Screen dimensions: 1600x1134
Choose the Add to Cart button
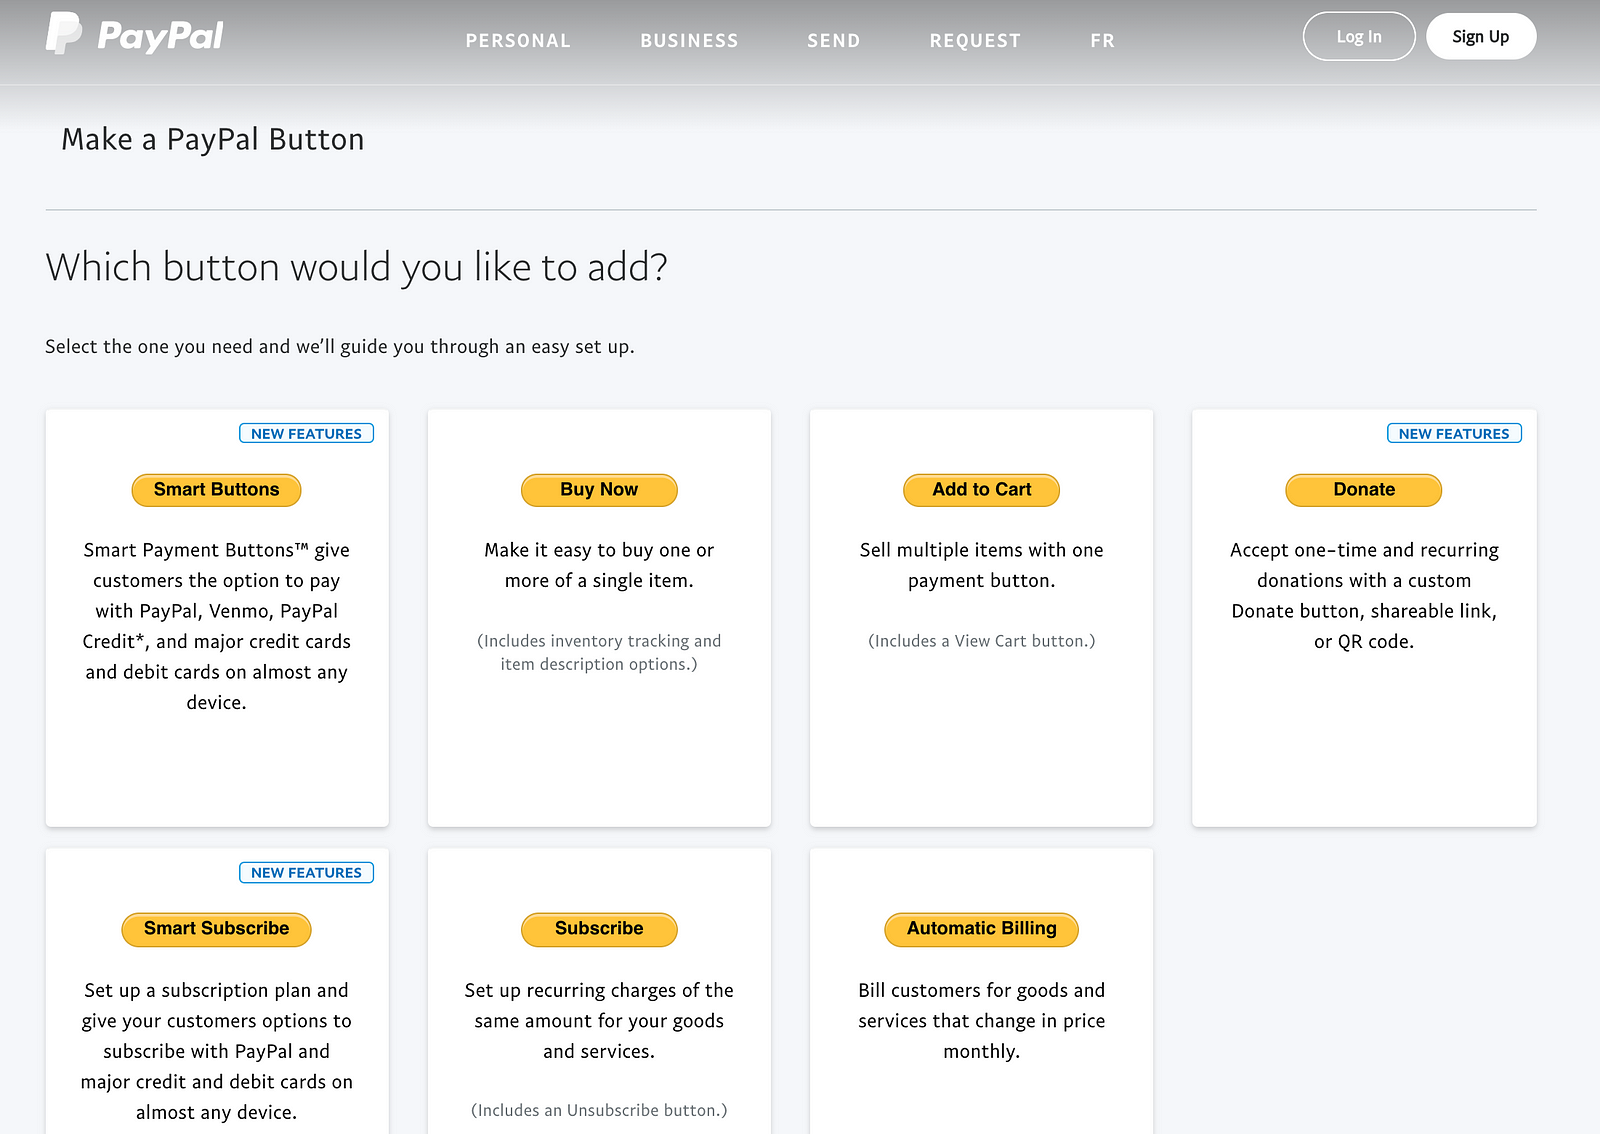coord(981,490)
